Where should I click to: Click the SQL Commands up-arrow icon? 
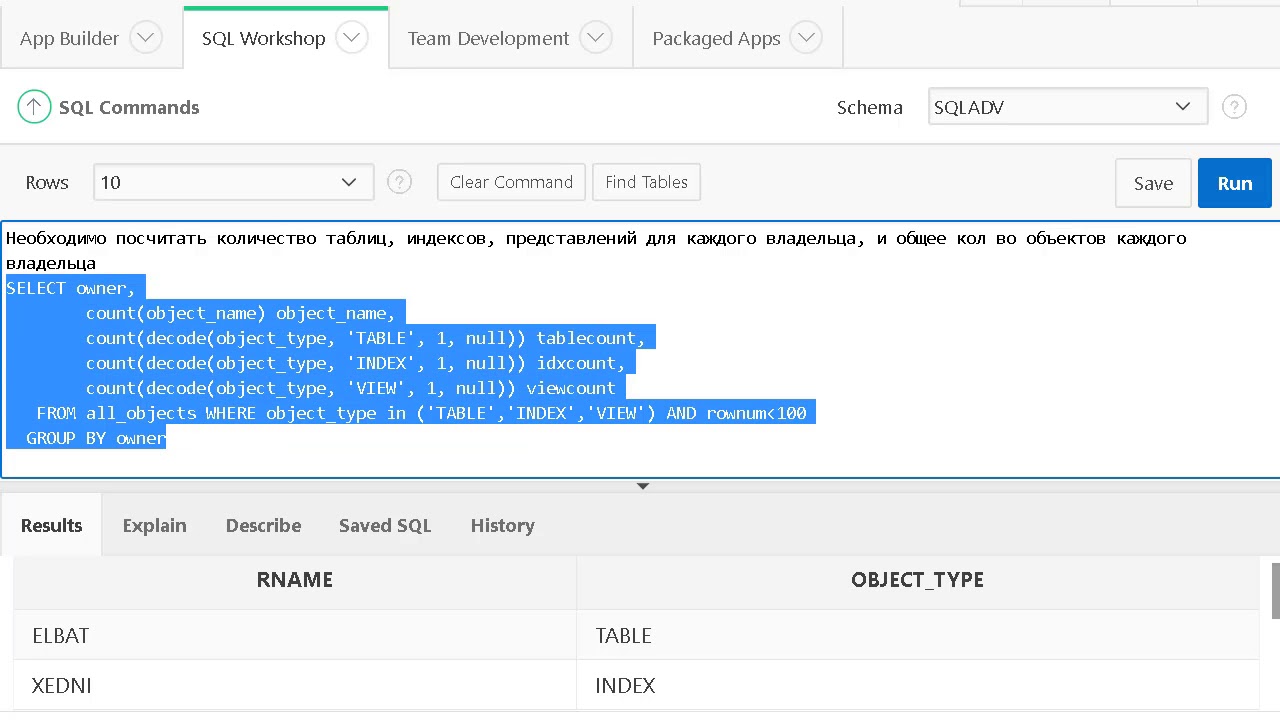(34, 107)
